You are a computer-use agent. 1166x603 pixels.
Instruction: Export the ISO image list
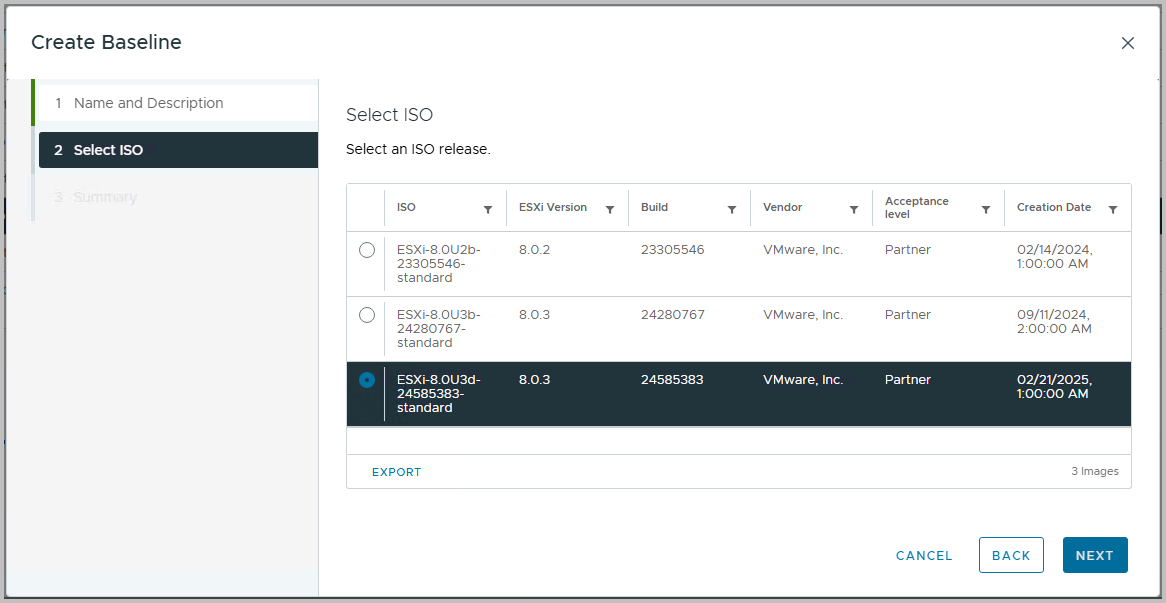click(x=396, y=471)
